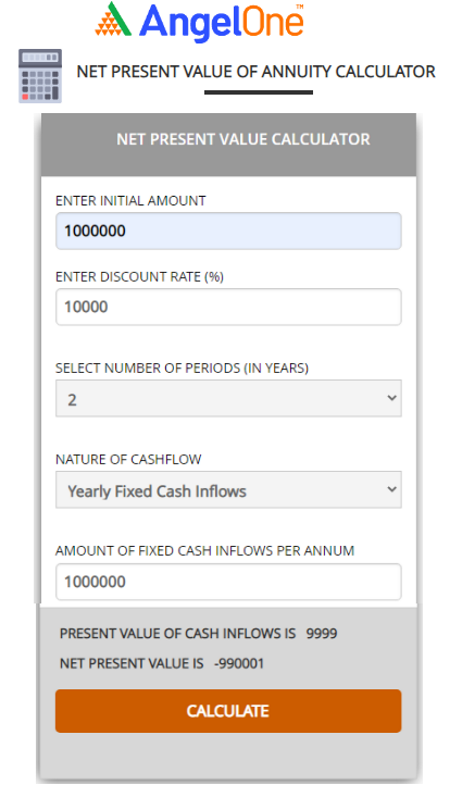The image size is (450, 810).
Task: Click the Amount of Fixed Cash Inflows label
Action: [205, 551]
